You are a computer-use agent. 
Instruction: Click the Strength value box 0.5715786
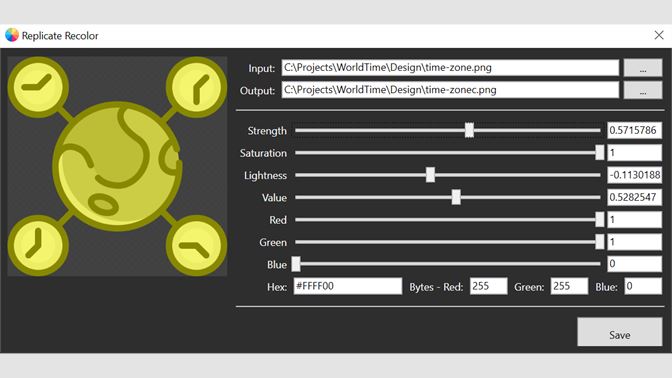tap(634, 130)
